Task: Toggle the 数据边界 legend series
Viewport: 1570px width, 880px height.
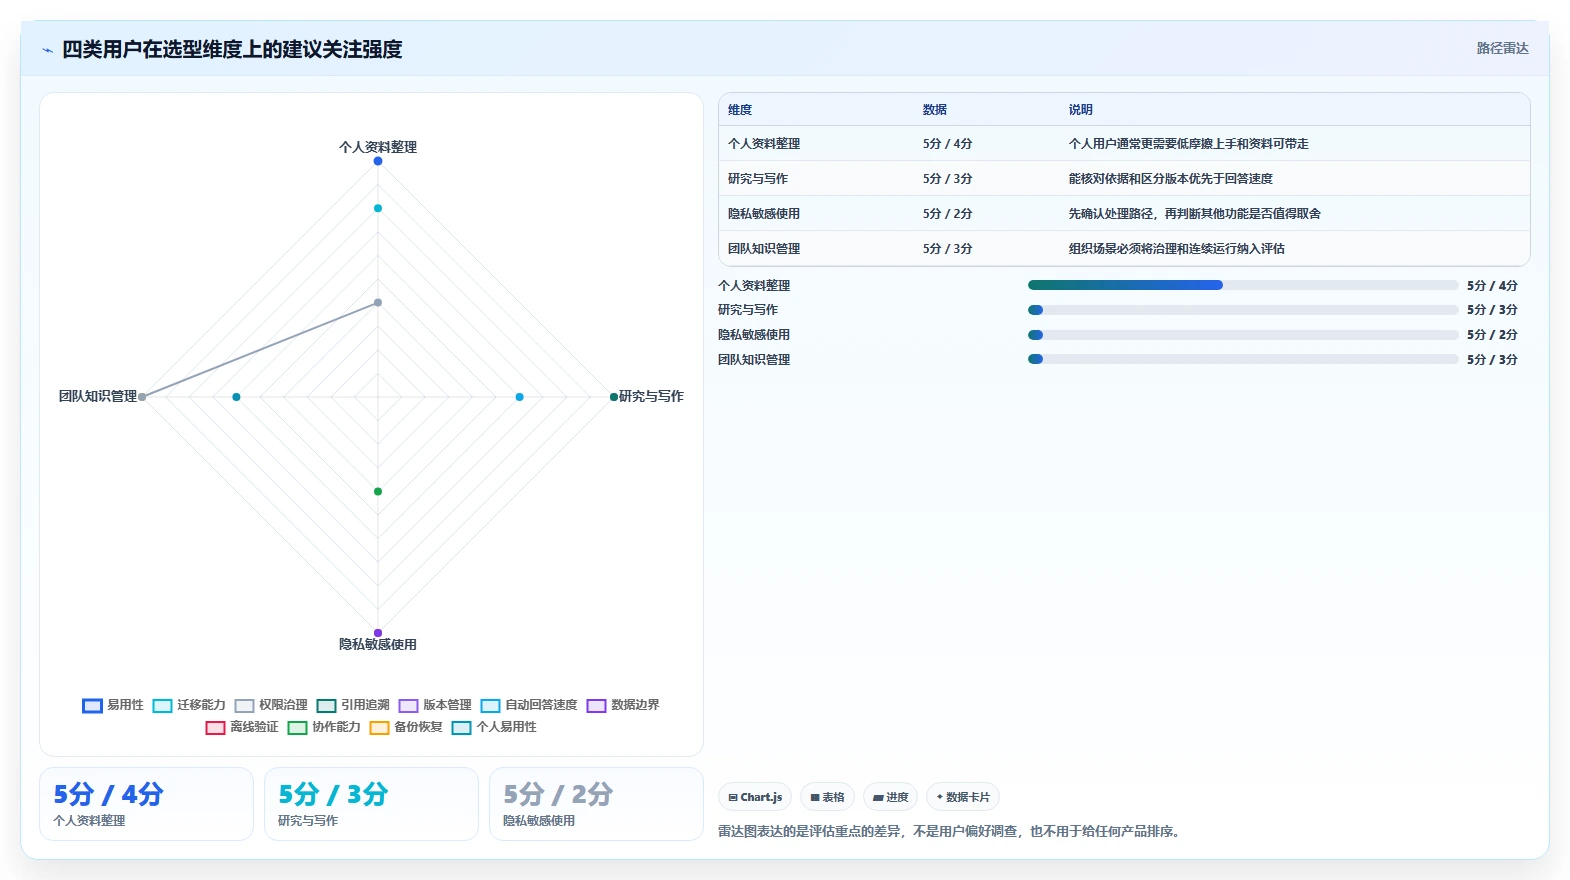Action: 623,705
